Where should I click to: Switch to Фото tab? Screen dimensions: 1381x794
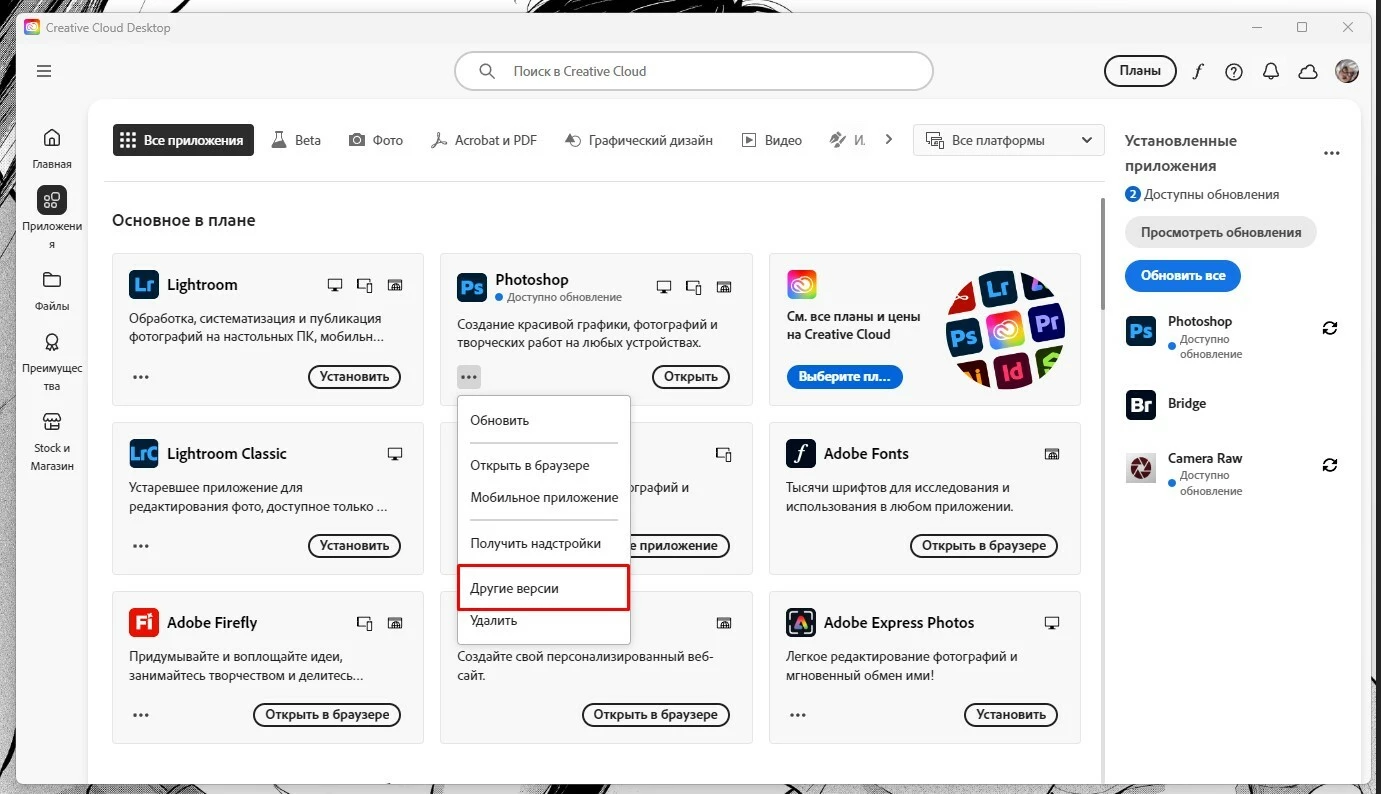tap(376, 140)
